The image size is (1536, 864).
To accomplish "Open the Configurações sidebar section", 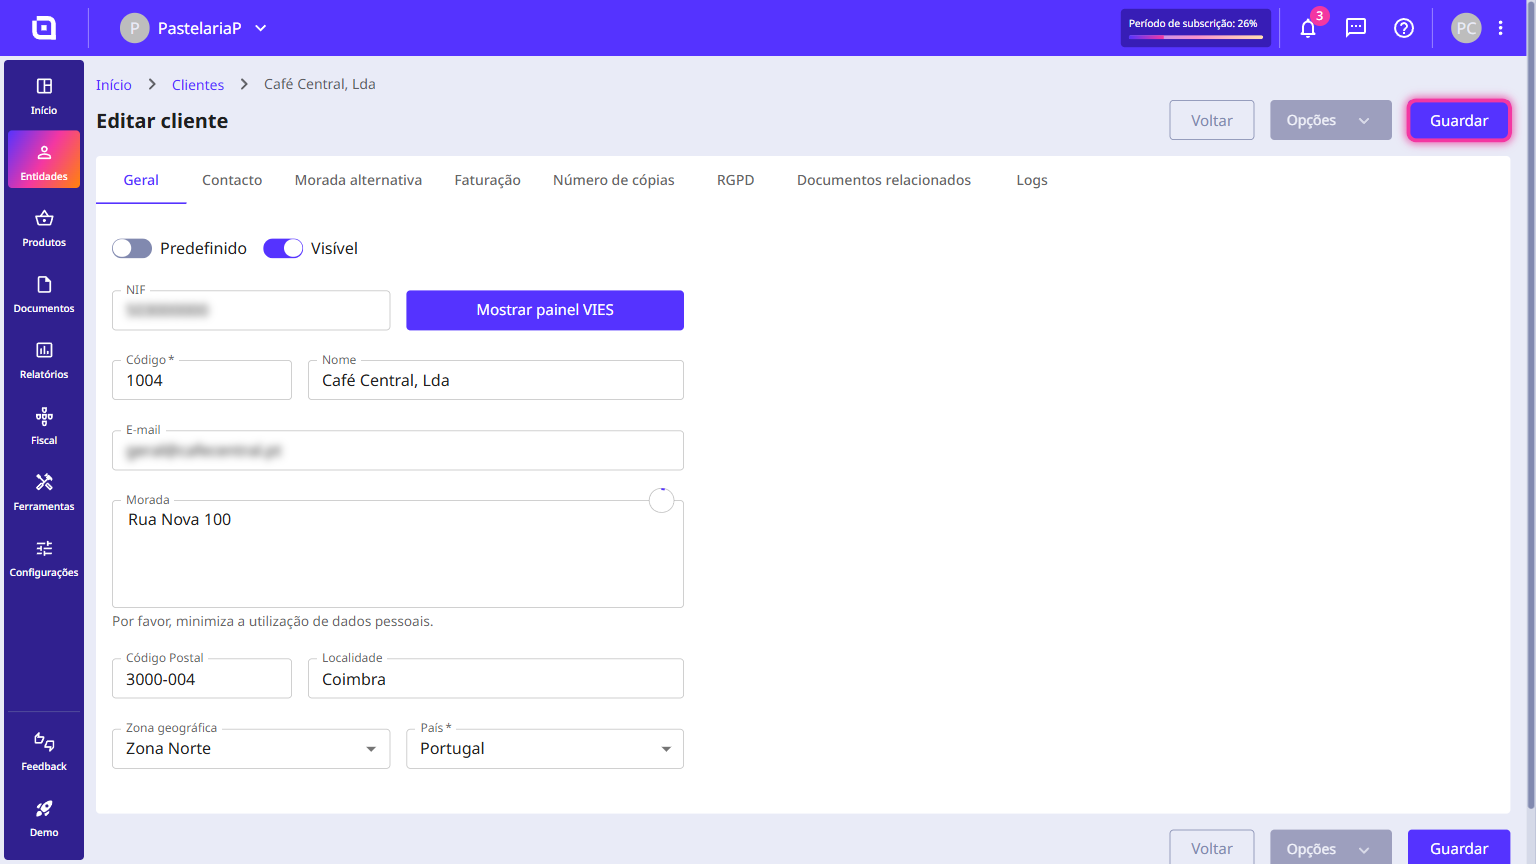I will (44, 558).
